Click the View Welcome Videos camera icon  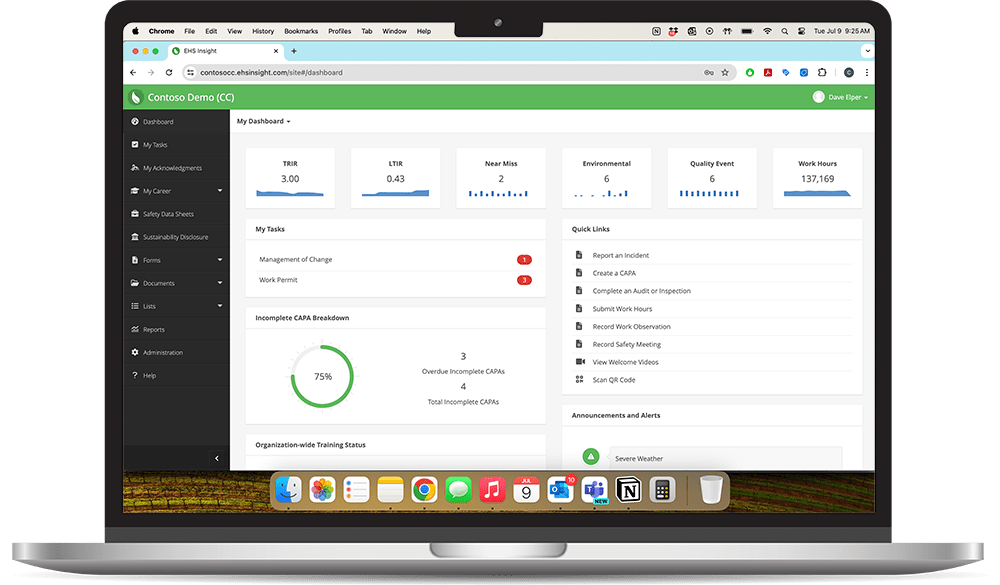click(578, 361)
